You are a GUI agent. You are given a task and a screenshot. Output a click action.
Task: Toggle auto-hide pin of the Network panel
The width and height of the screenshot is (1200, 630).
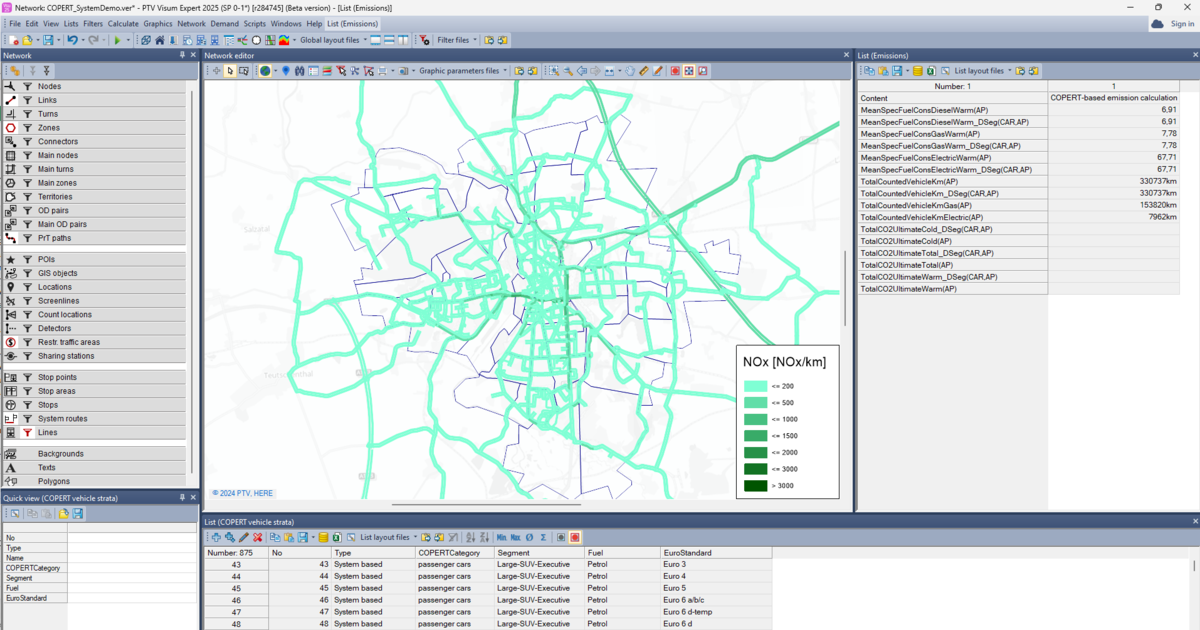point(182,55)
